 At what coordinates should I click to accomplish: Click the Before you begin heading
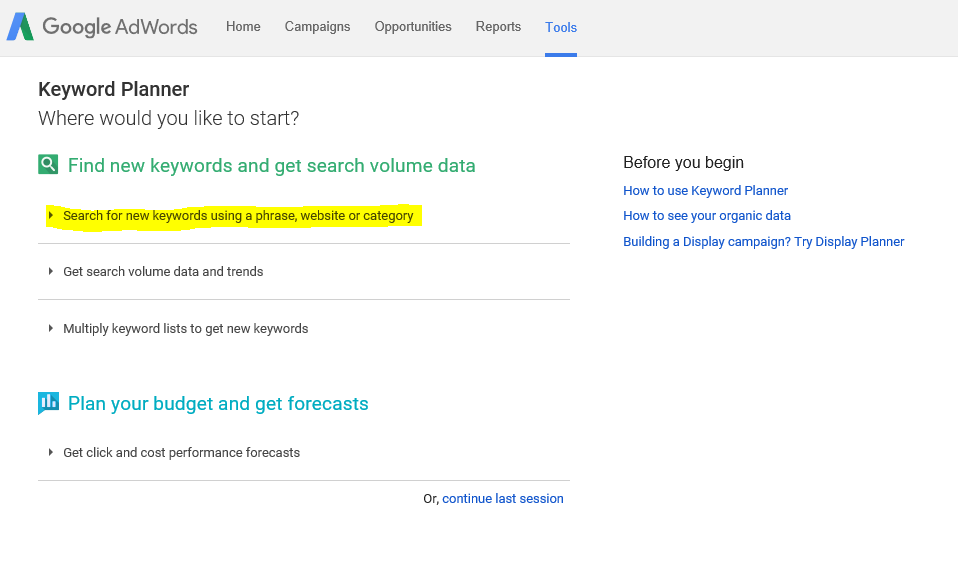(x=684, y=163)
